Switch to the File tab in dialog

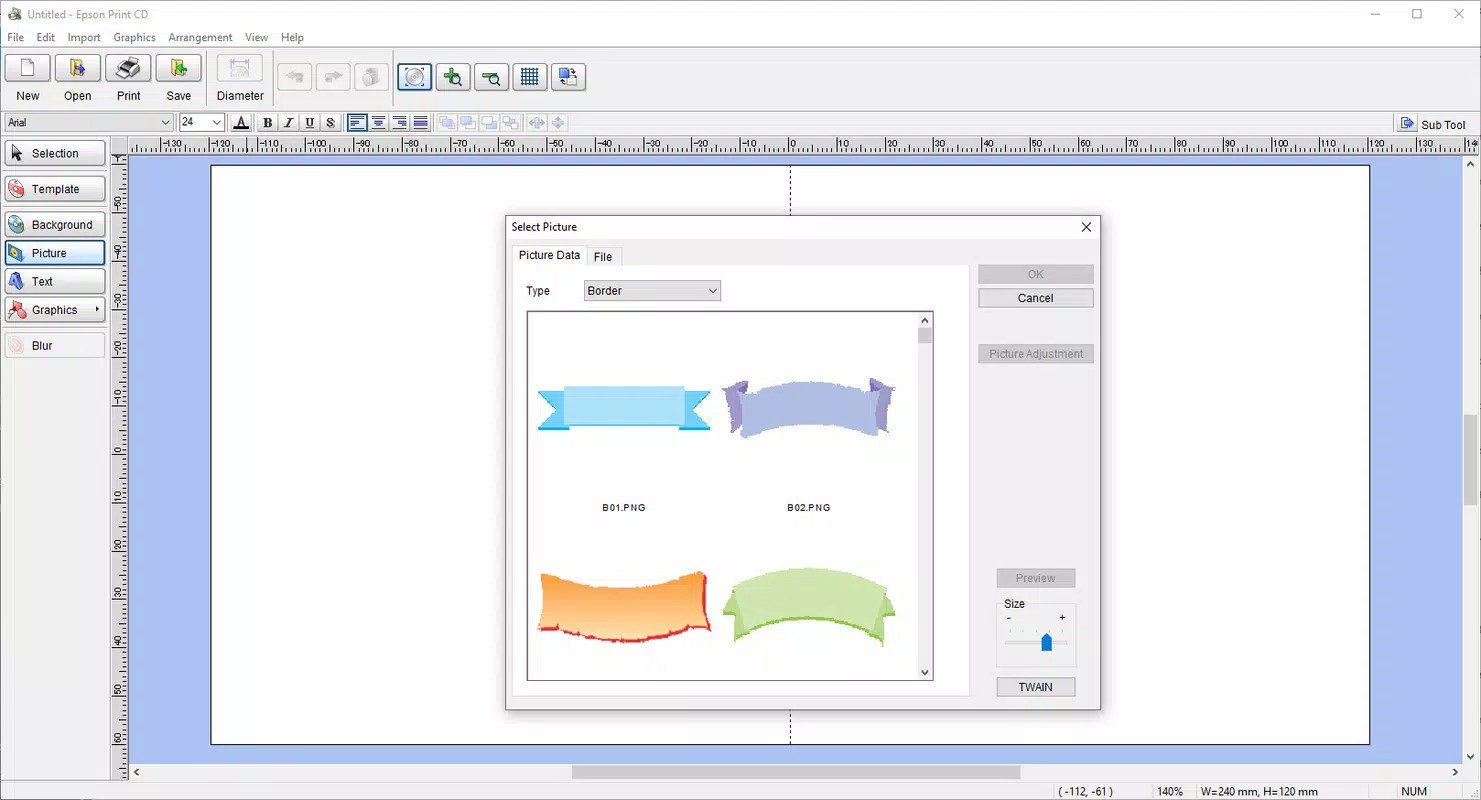(603, 257)
